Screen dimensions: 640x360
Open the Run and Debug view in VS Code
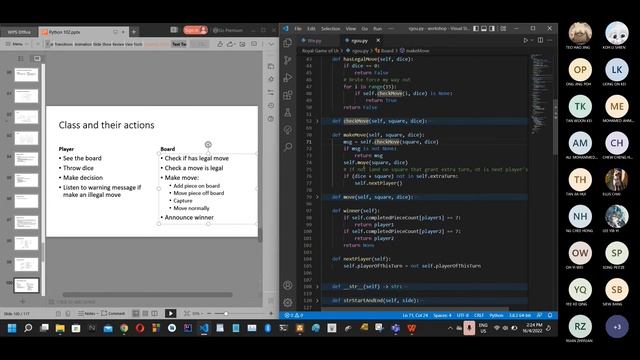point(288,78)
